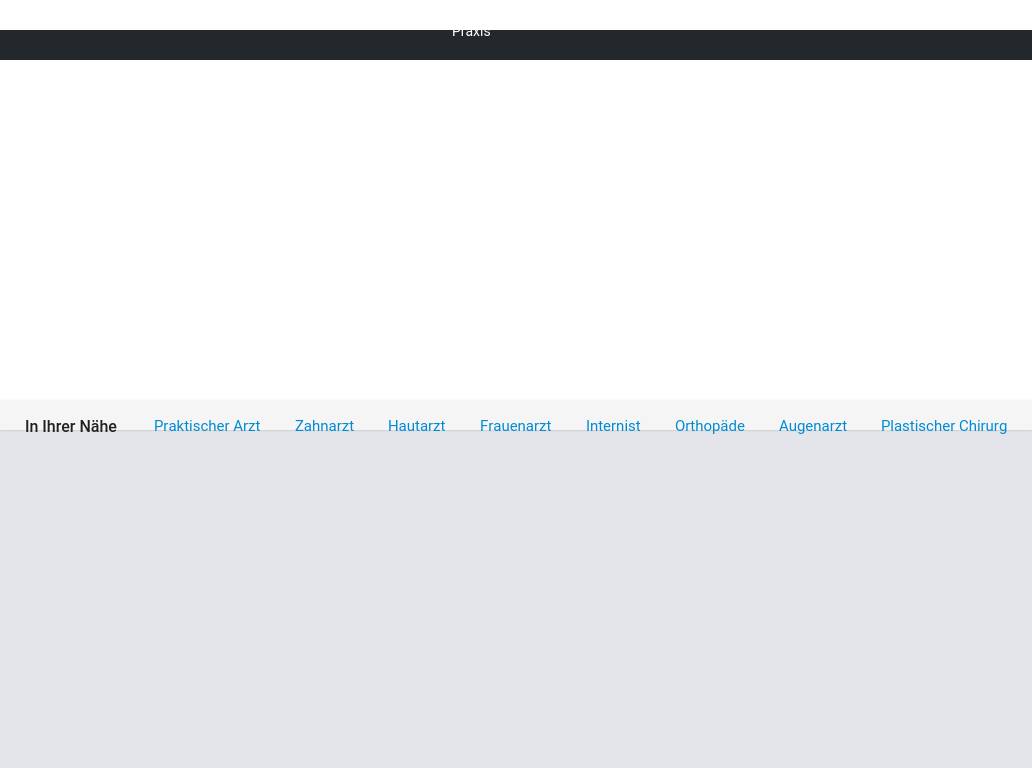Go to the Orthopäde link
1032x768 pixels.
coord(709,426)
